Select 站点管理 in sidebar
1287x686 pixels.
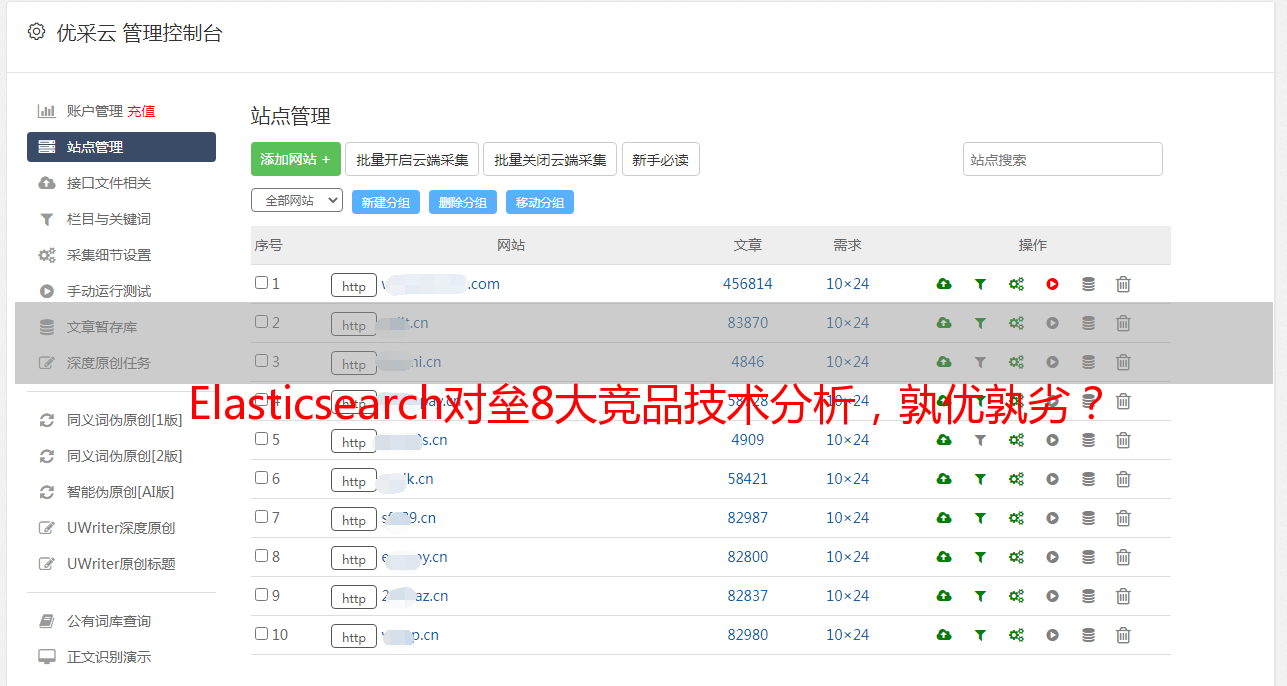(121, 147)
